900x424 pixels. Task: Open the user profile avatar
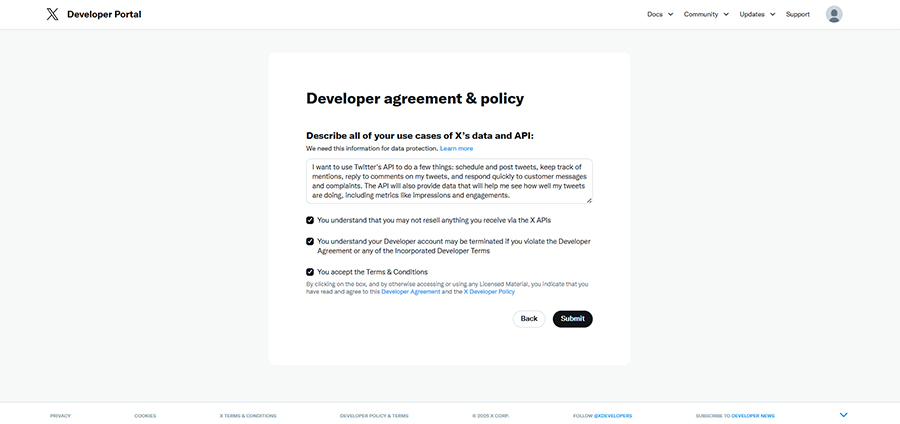click(833, 14)
